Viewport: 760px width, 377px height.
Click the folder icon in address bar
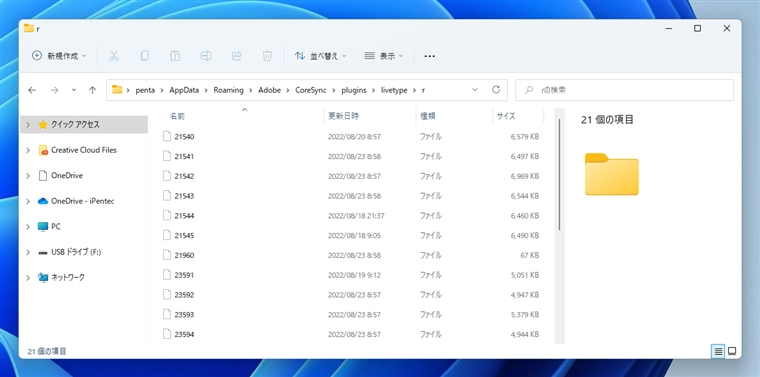(x=117, y=90)
